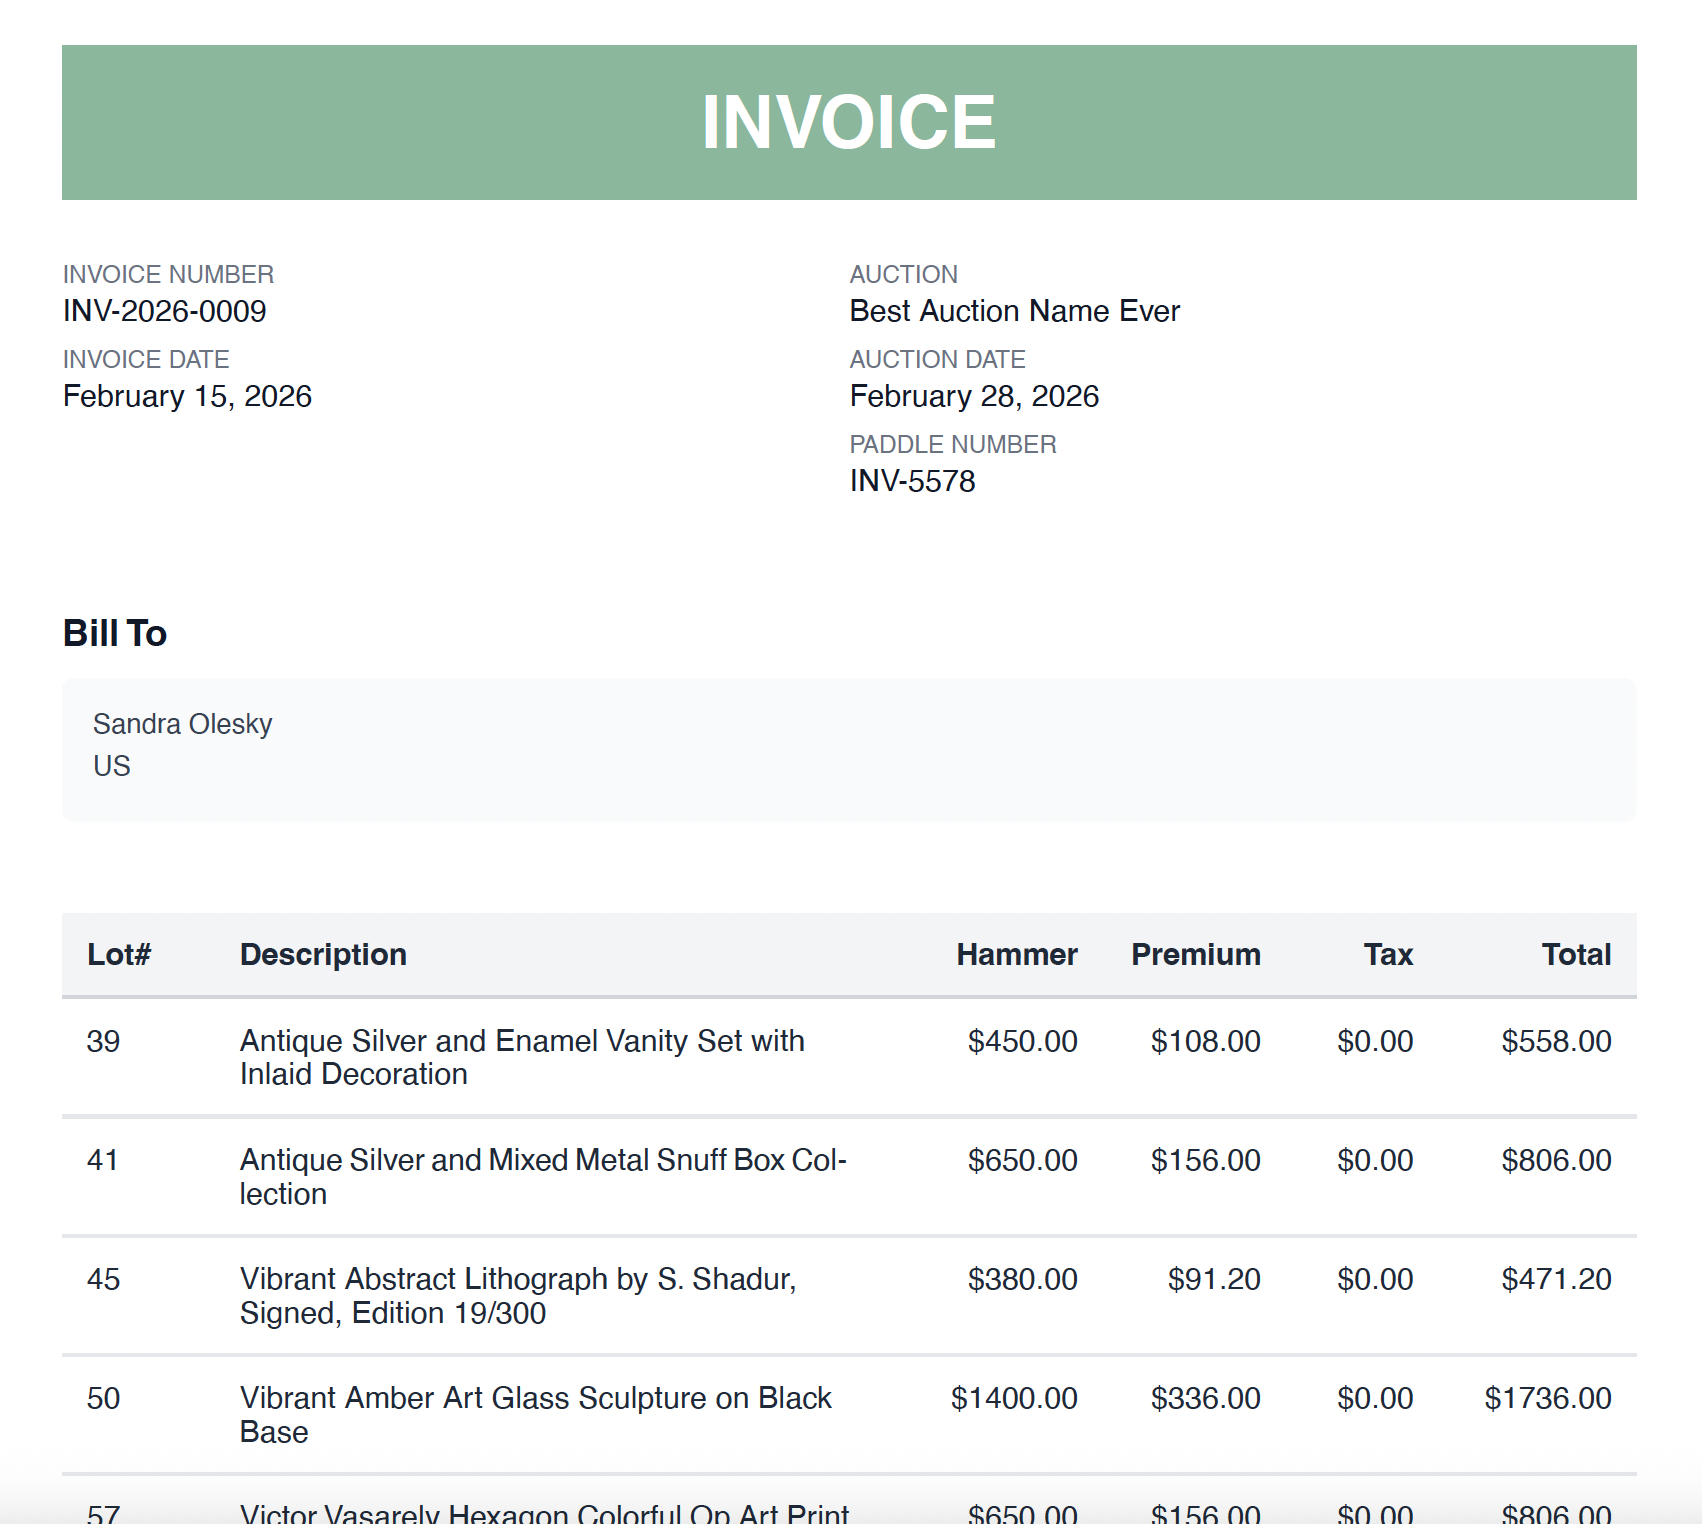Select the auction date February 28, 2026
This screenshot has height=1524, width=1702.
[x=972, y=396]
